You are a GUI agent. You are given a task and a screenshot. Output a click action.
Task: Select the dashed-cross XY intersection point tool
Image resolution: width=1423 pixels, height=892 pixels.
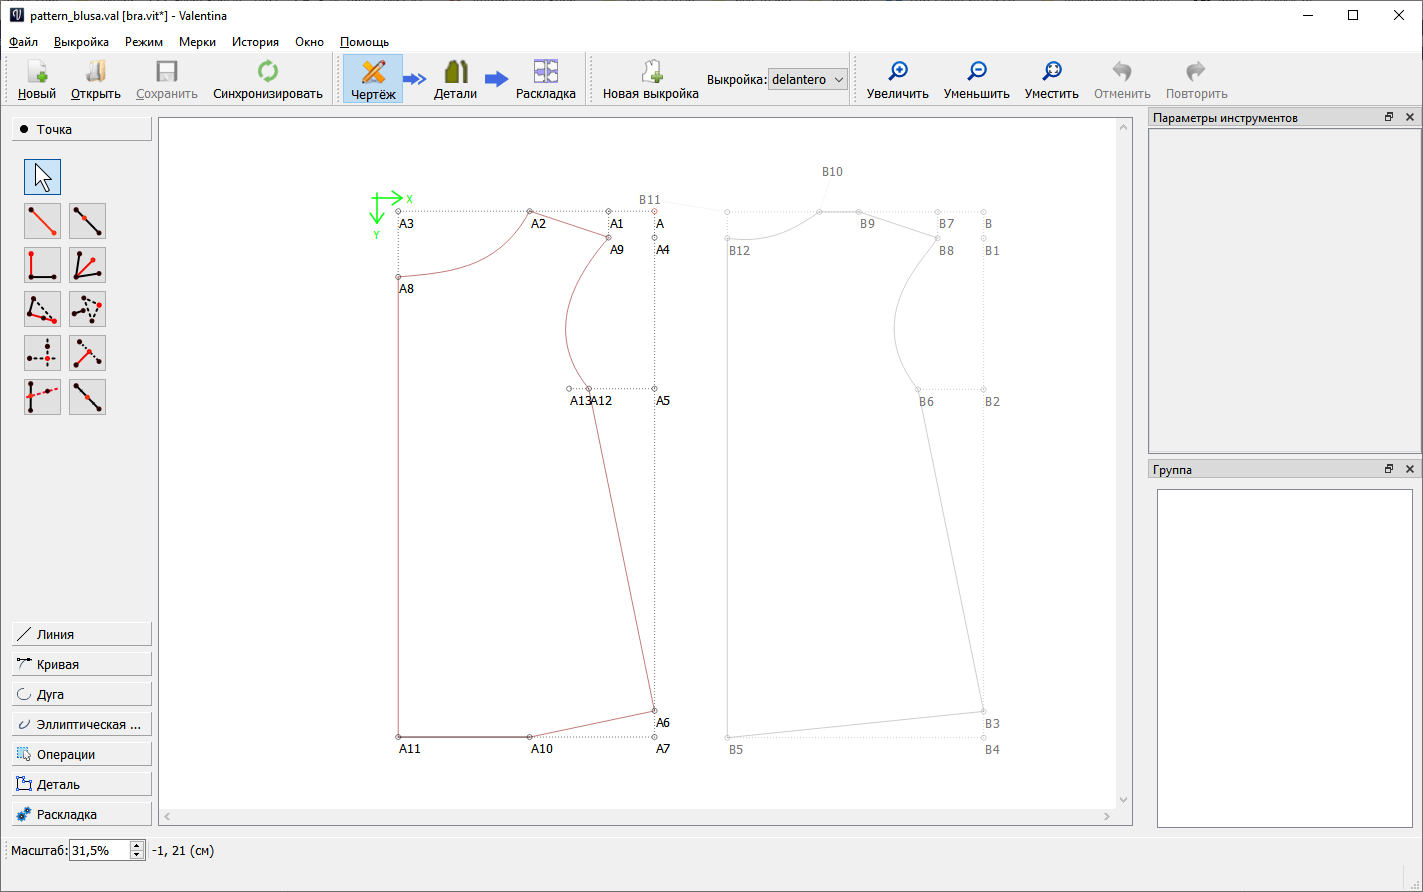(42, 353)
